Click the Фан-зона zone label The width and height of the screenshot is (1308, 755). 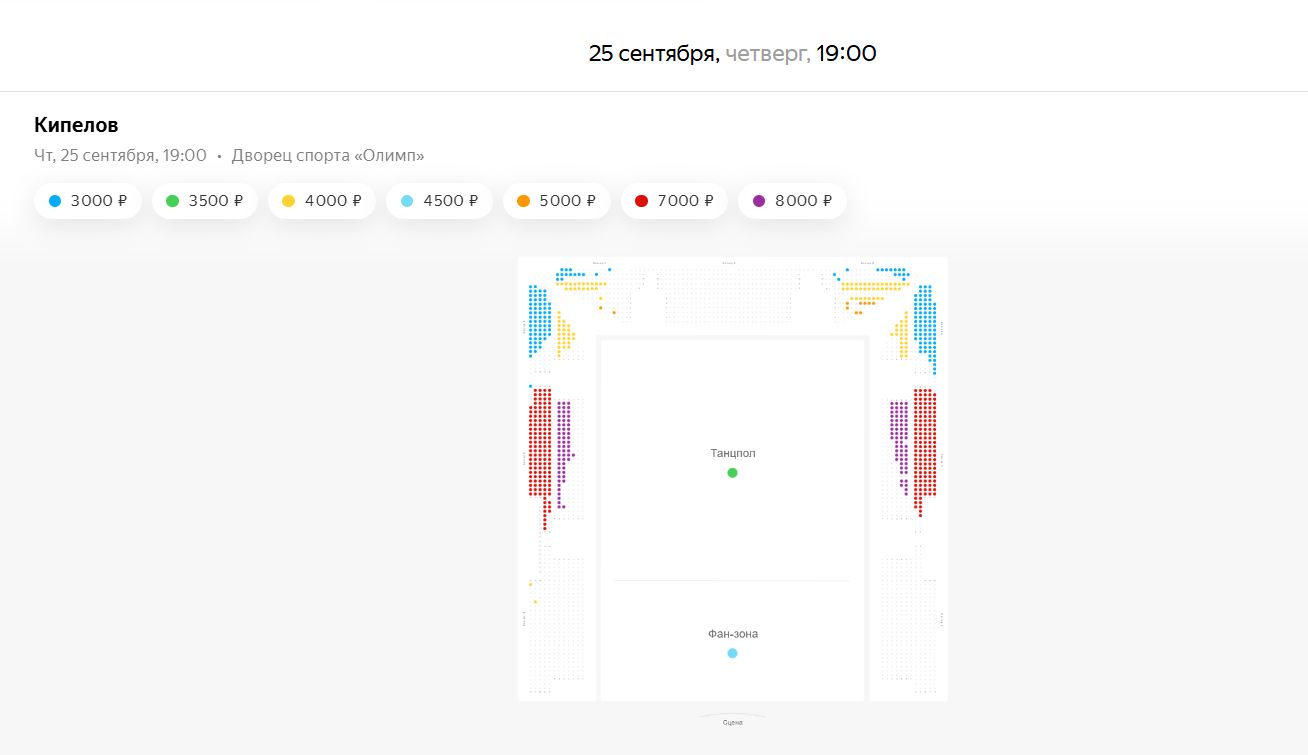point(732,633)
